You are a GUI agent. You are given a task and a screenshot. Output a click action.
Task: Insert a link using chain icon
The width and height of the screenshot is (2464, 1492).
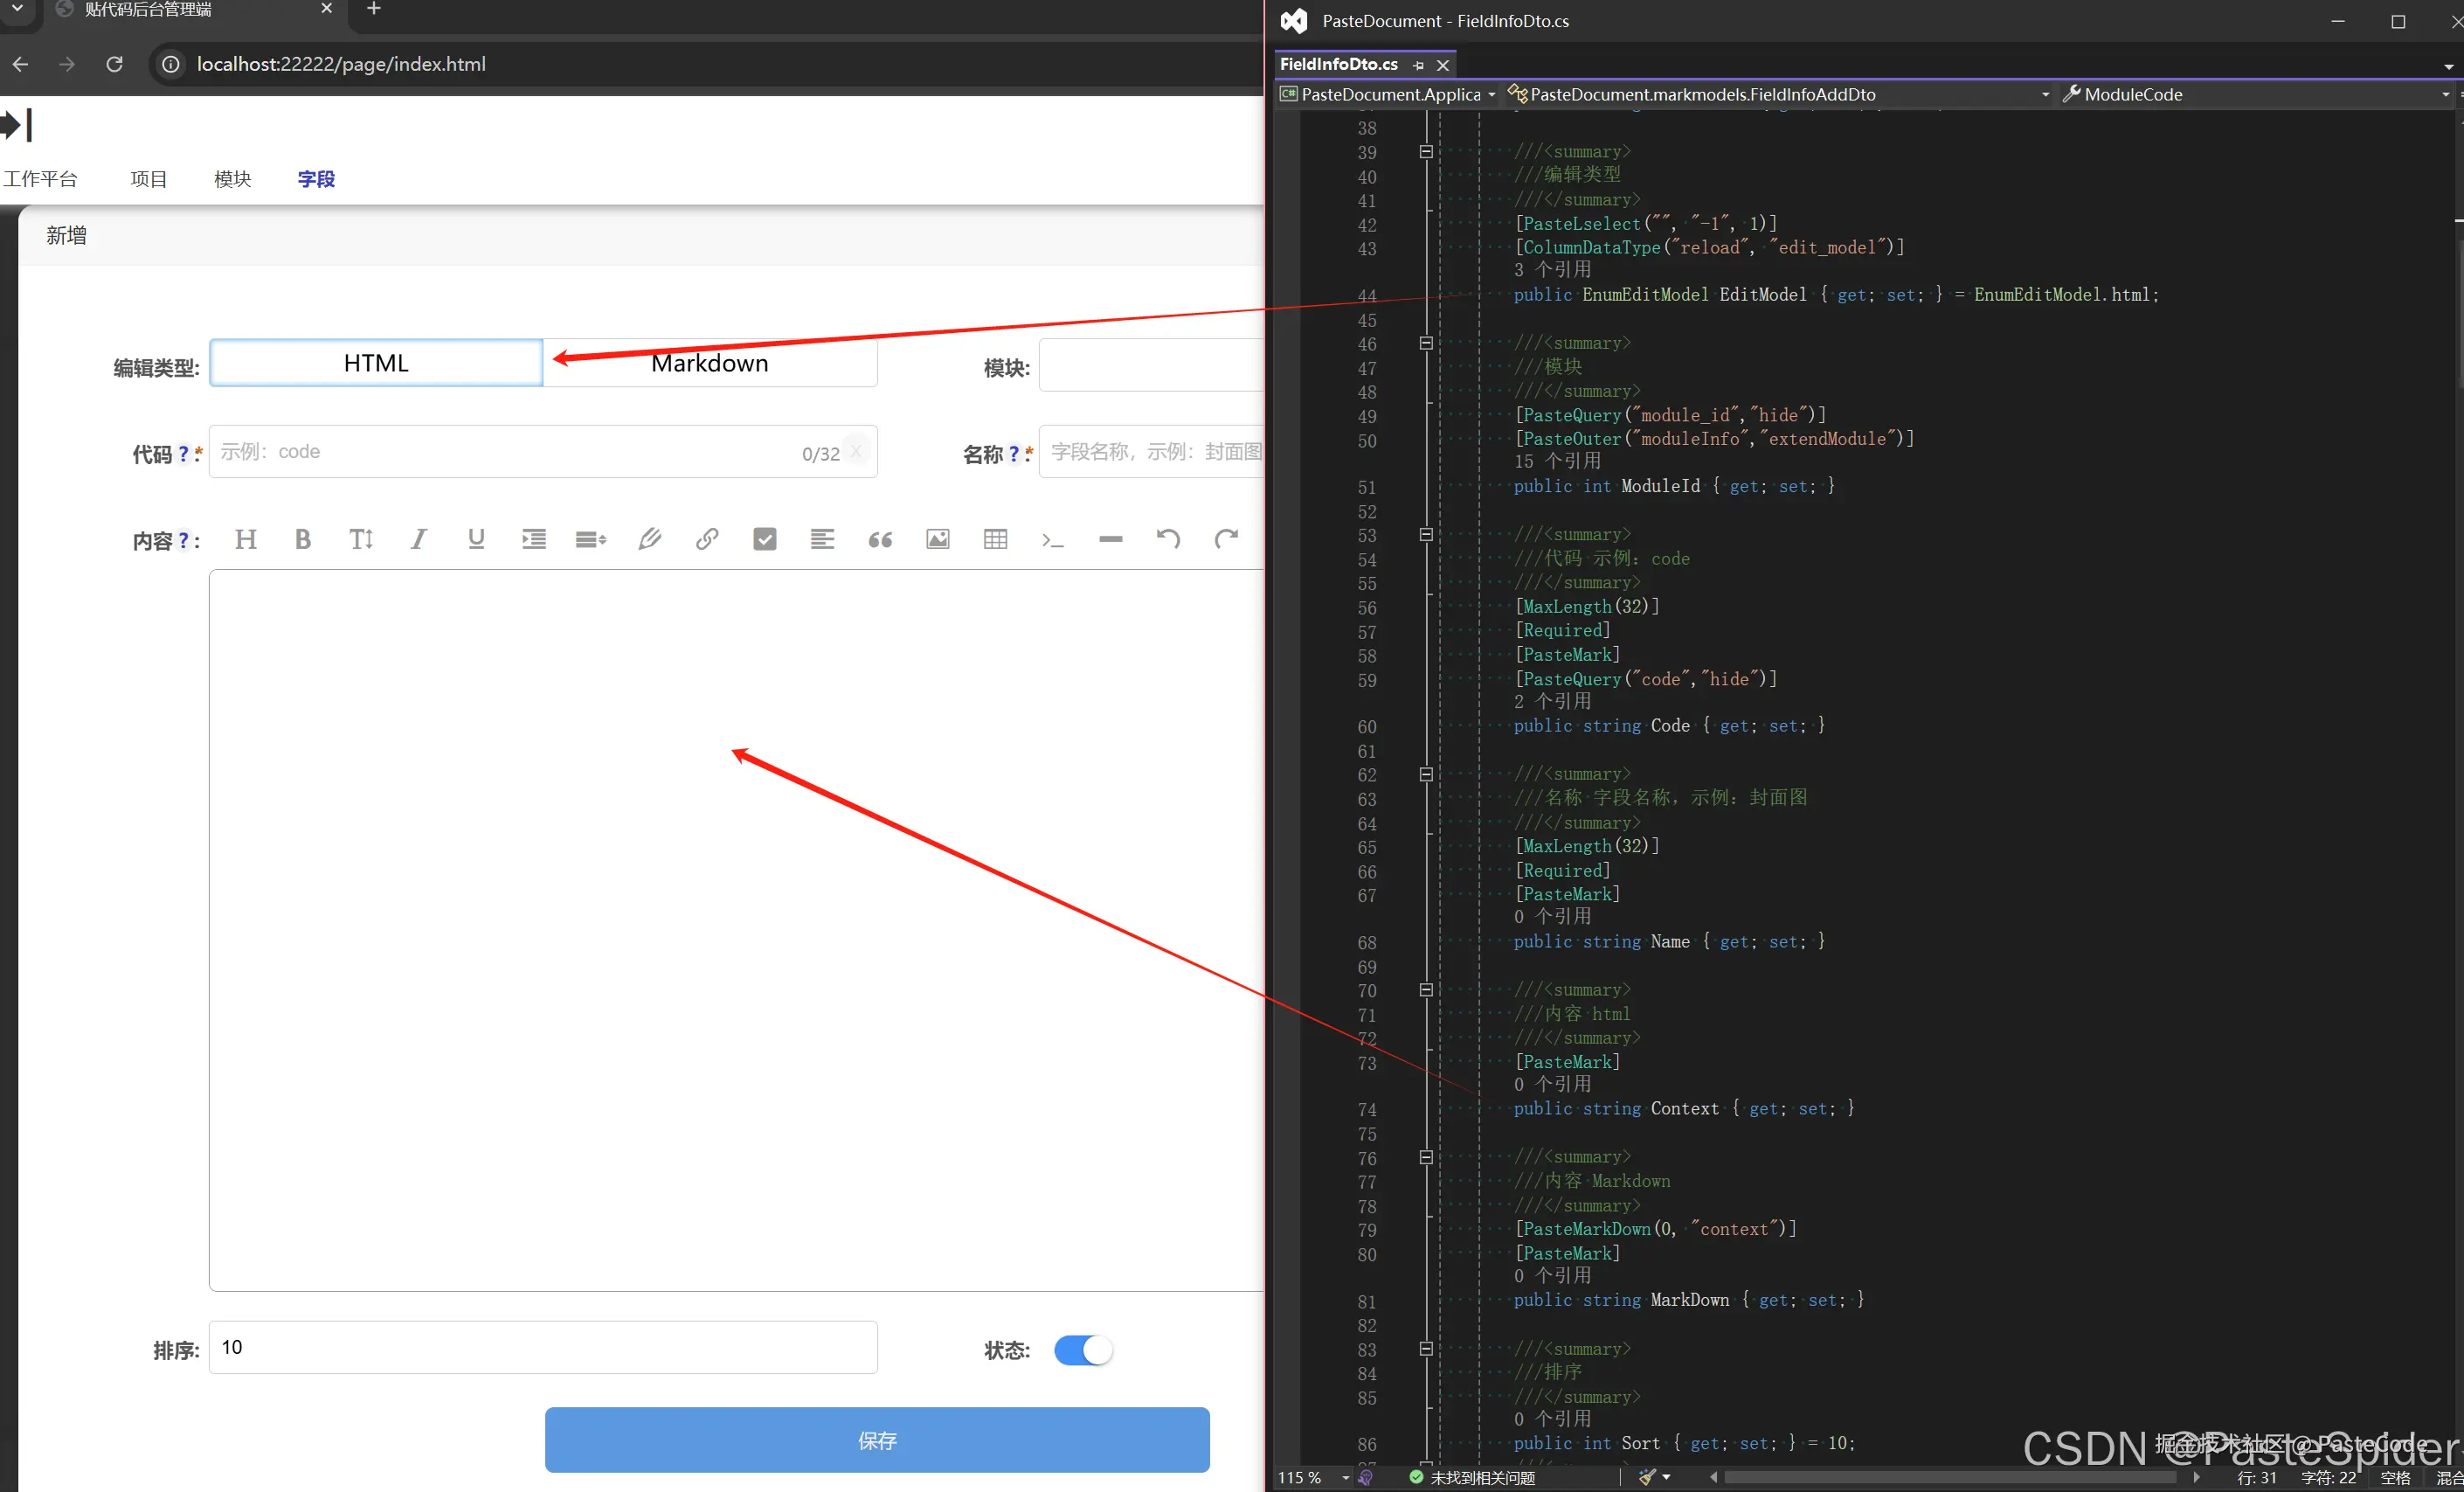[x=707, y=540]
